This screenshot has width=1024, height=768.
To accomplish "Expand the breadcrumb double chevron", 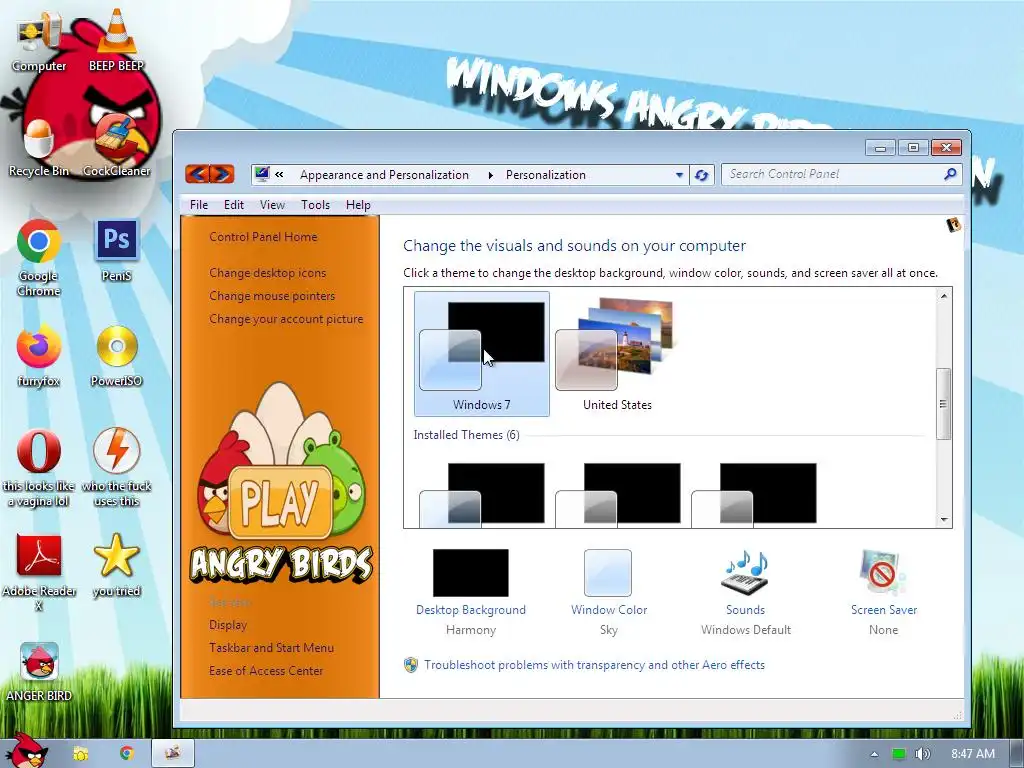I will 280,174.
